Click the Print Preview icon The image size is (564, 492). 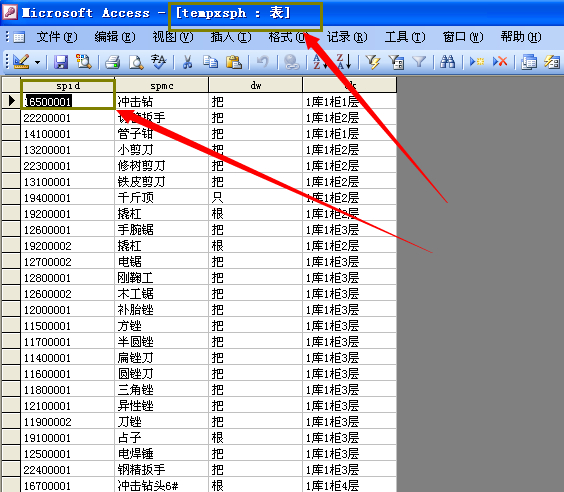136,62
